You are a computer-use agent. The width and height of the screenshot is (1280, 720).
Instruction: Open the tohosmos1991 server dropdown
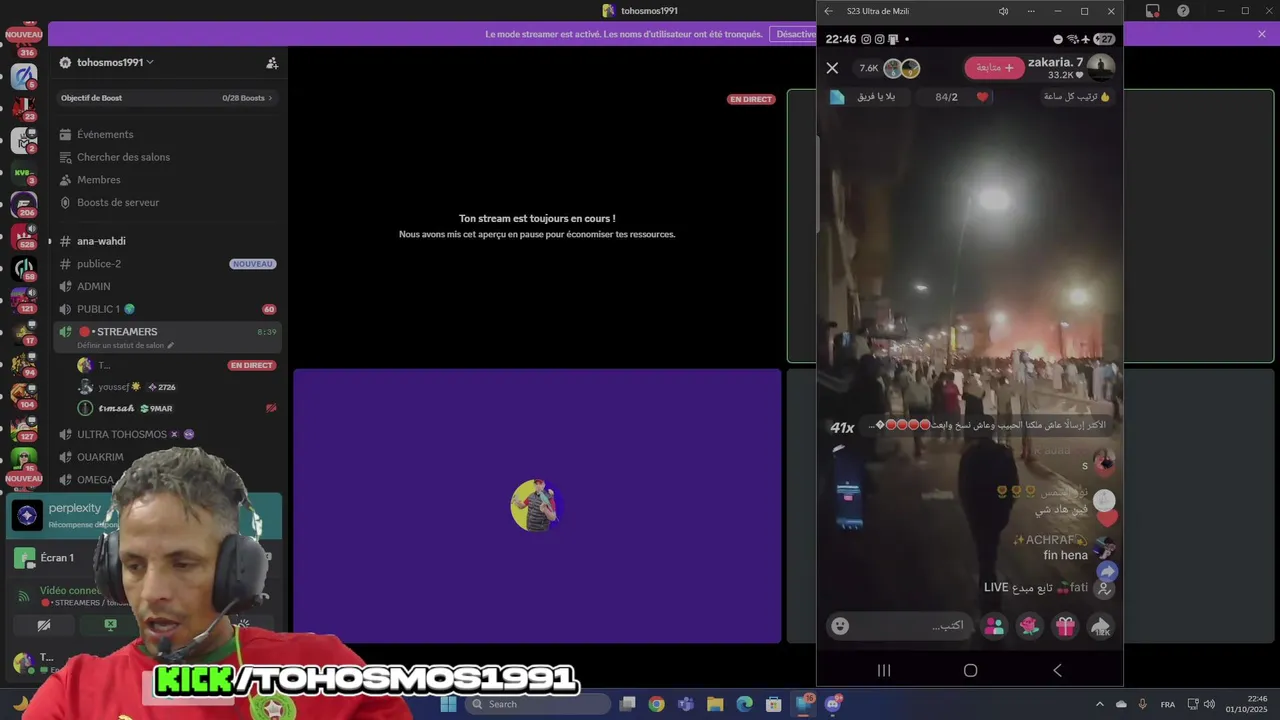pos(115,62)
